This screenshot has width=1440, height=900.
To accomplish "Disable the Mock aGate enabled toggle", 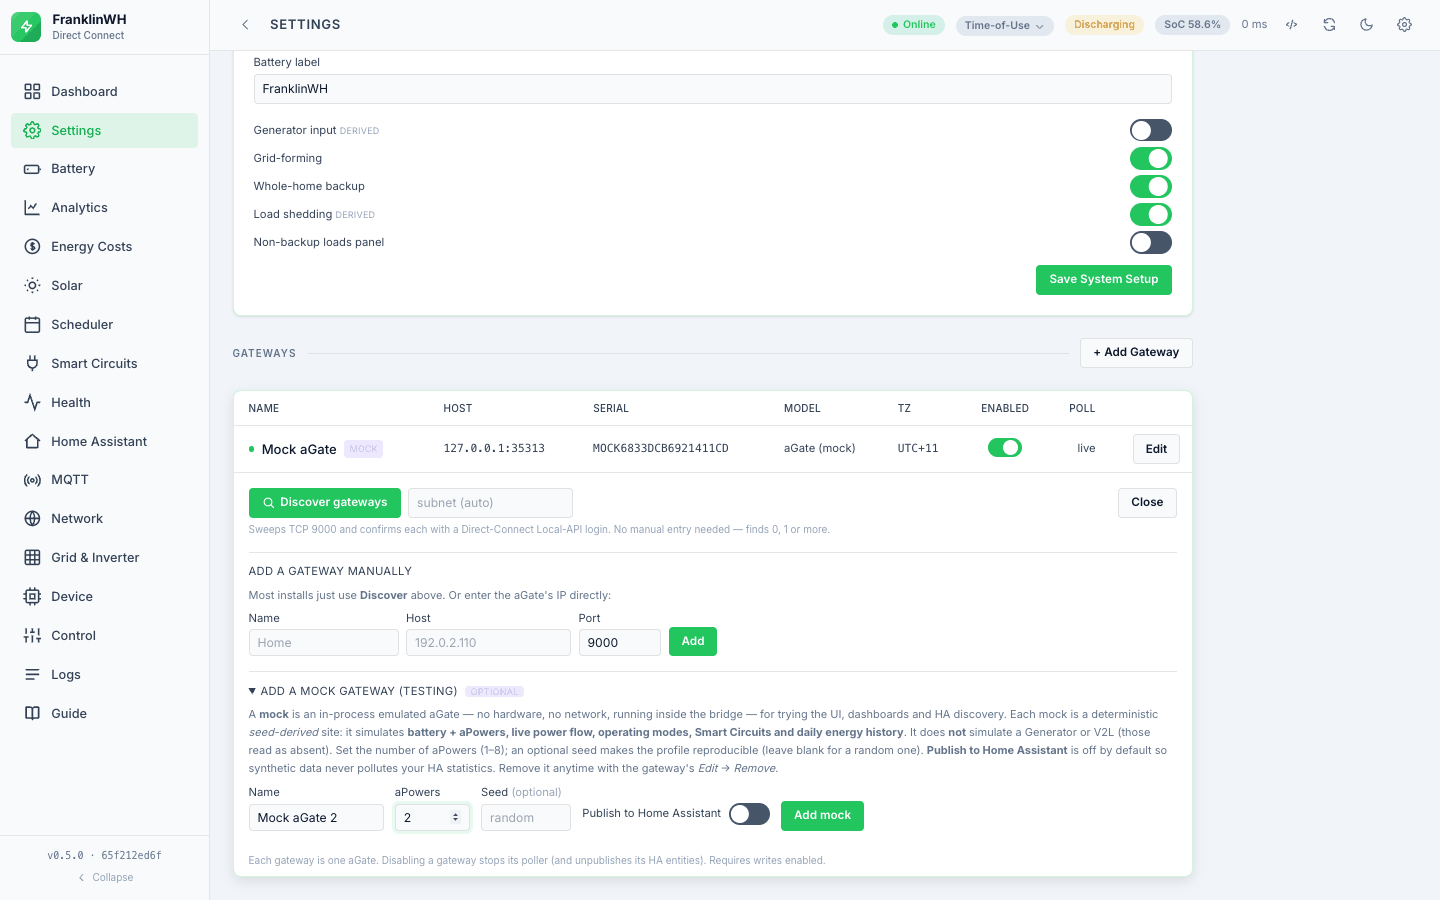I will tap(1005, 448).
